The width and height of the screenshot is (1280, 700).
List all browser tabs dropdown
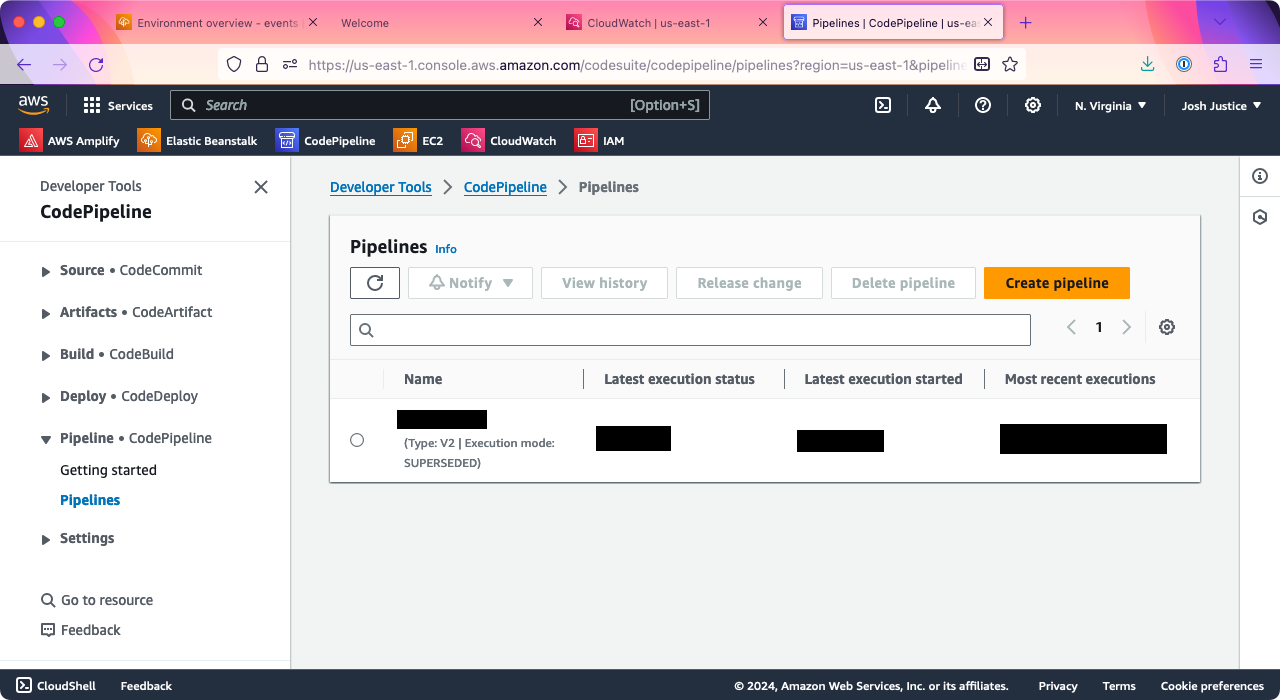point(1219,22)
